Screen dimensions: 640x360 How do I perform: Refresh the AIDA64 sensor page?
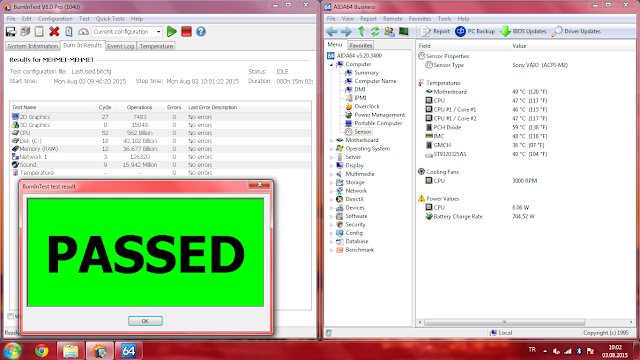375,31
